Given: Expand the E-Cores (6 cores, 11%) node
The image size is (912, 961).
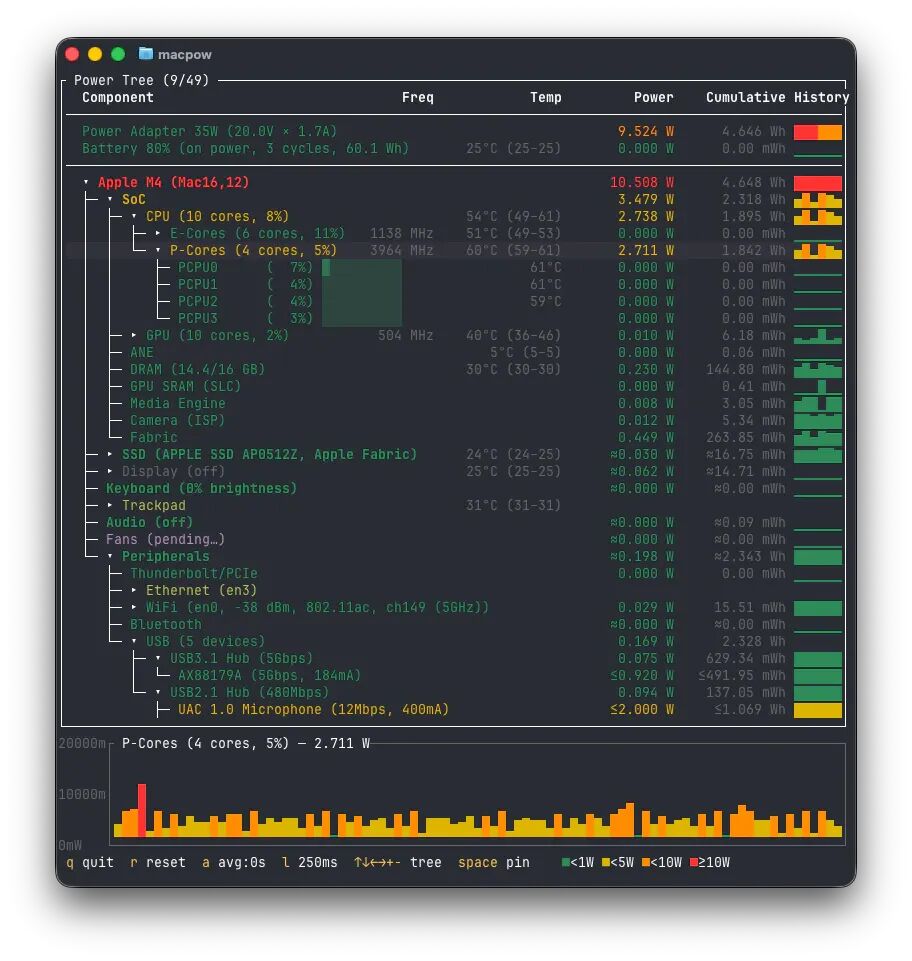Looking at the screenshot, I should [x=158, y=234].
